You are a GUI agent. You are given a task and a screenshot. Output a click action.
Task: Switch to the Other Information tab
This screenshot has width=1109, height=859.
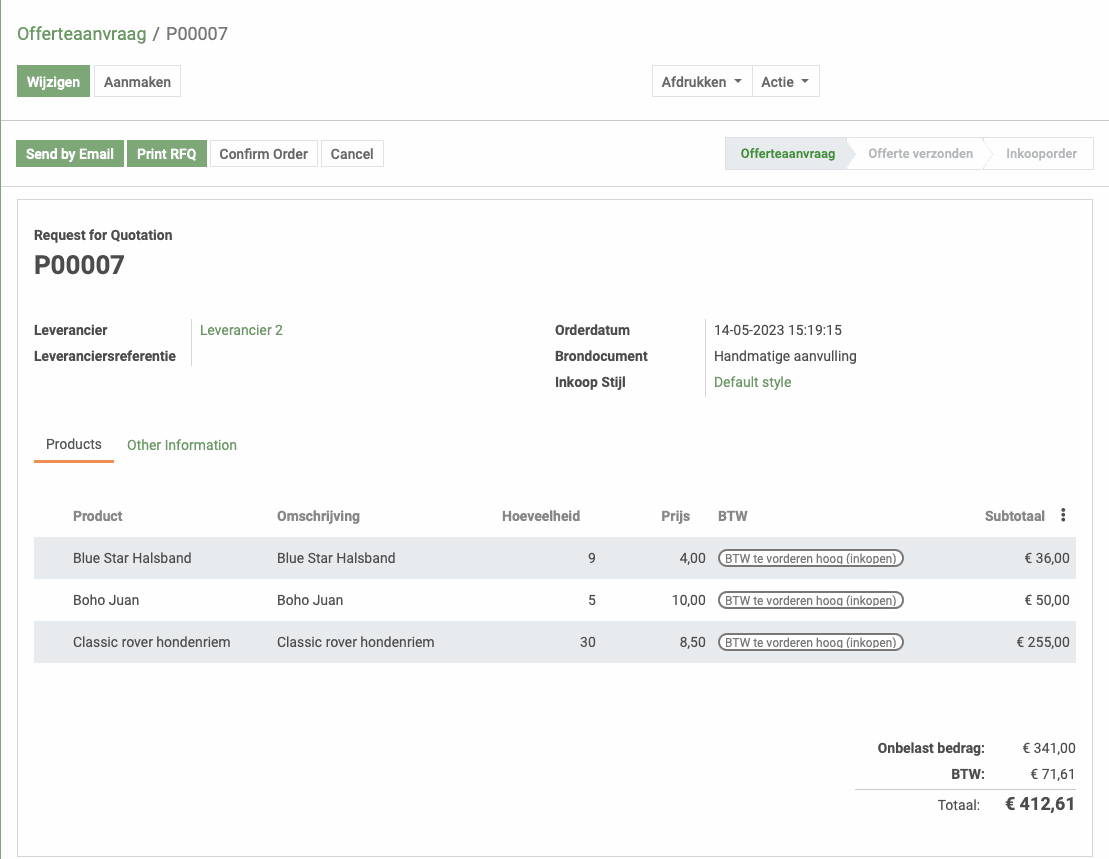(182, 445)
